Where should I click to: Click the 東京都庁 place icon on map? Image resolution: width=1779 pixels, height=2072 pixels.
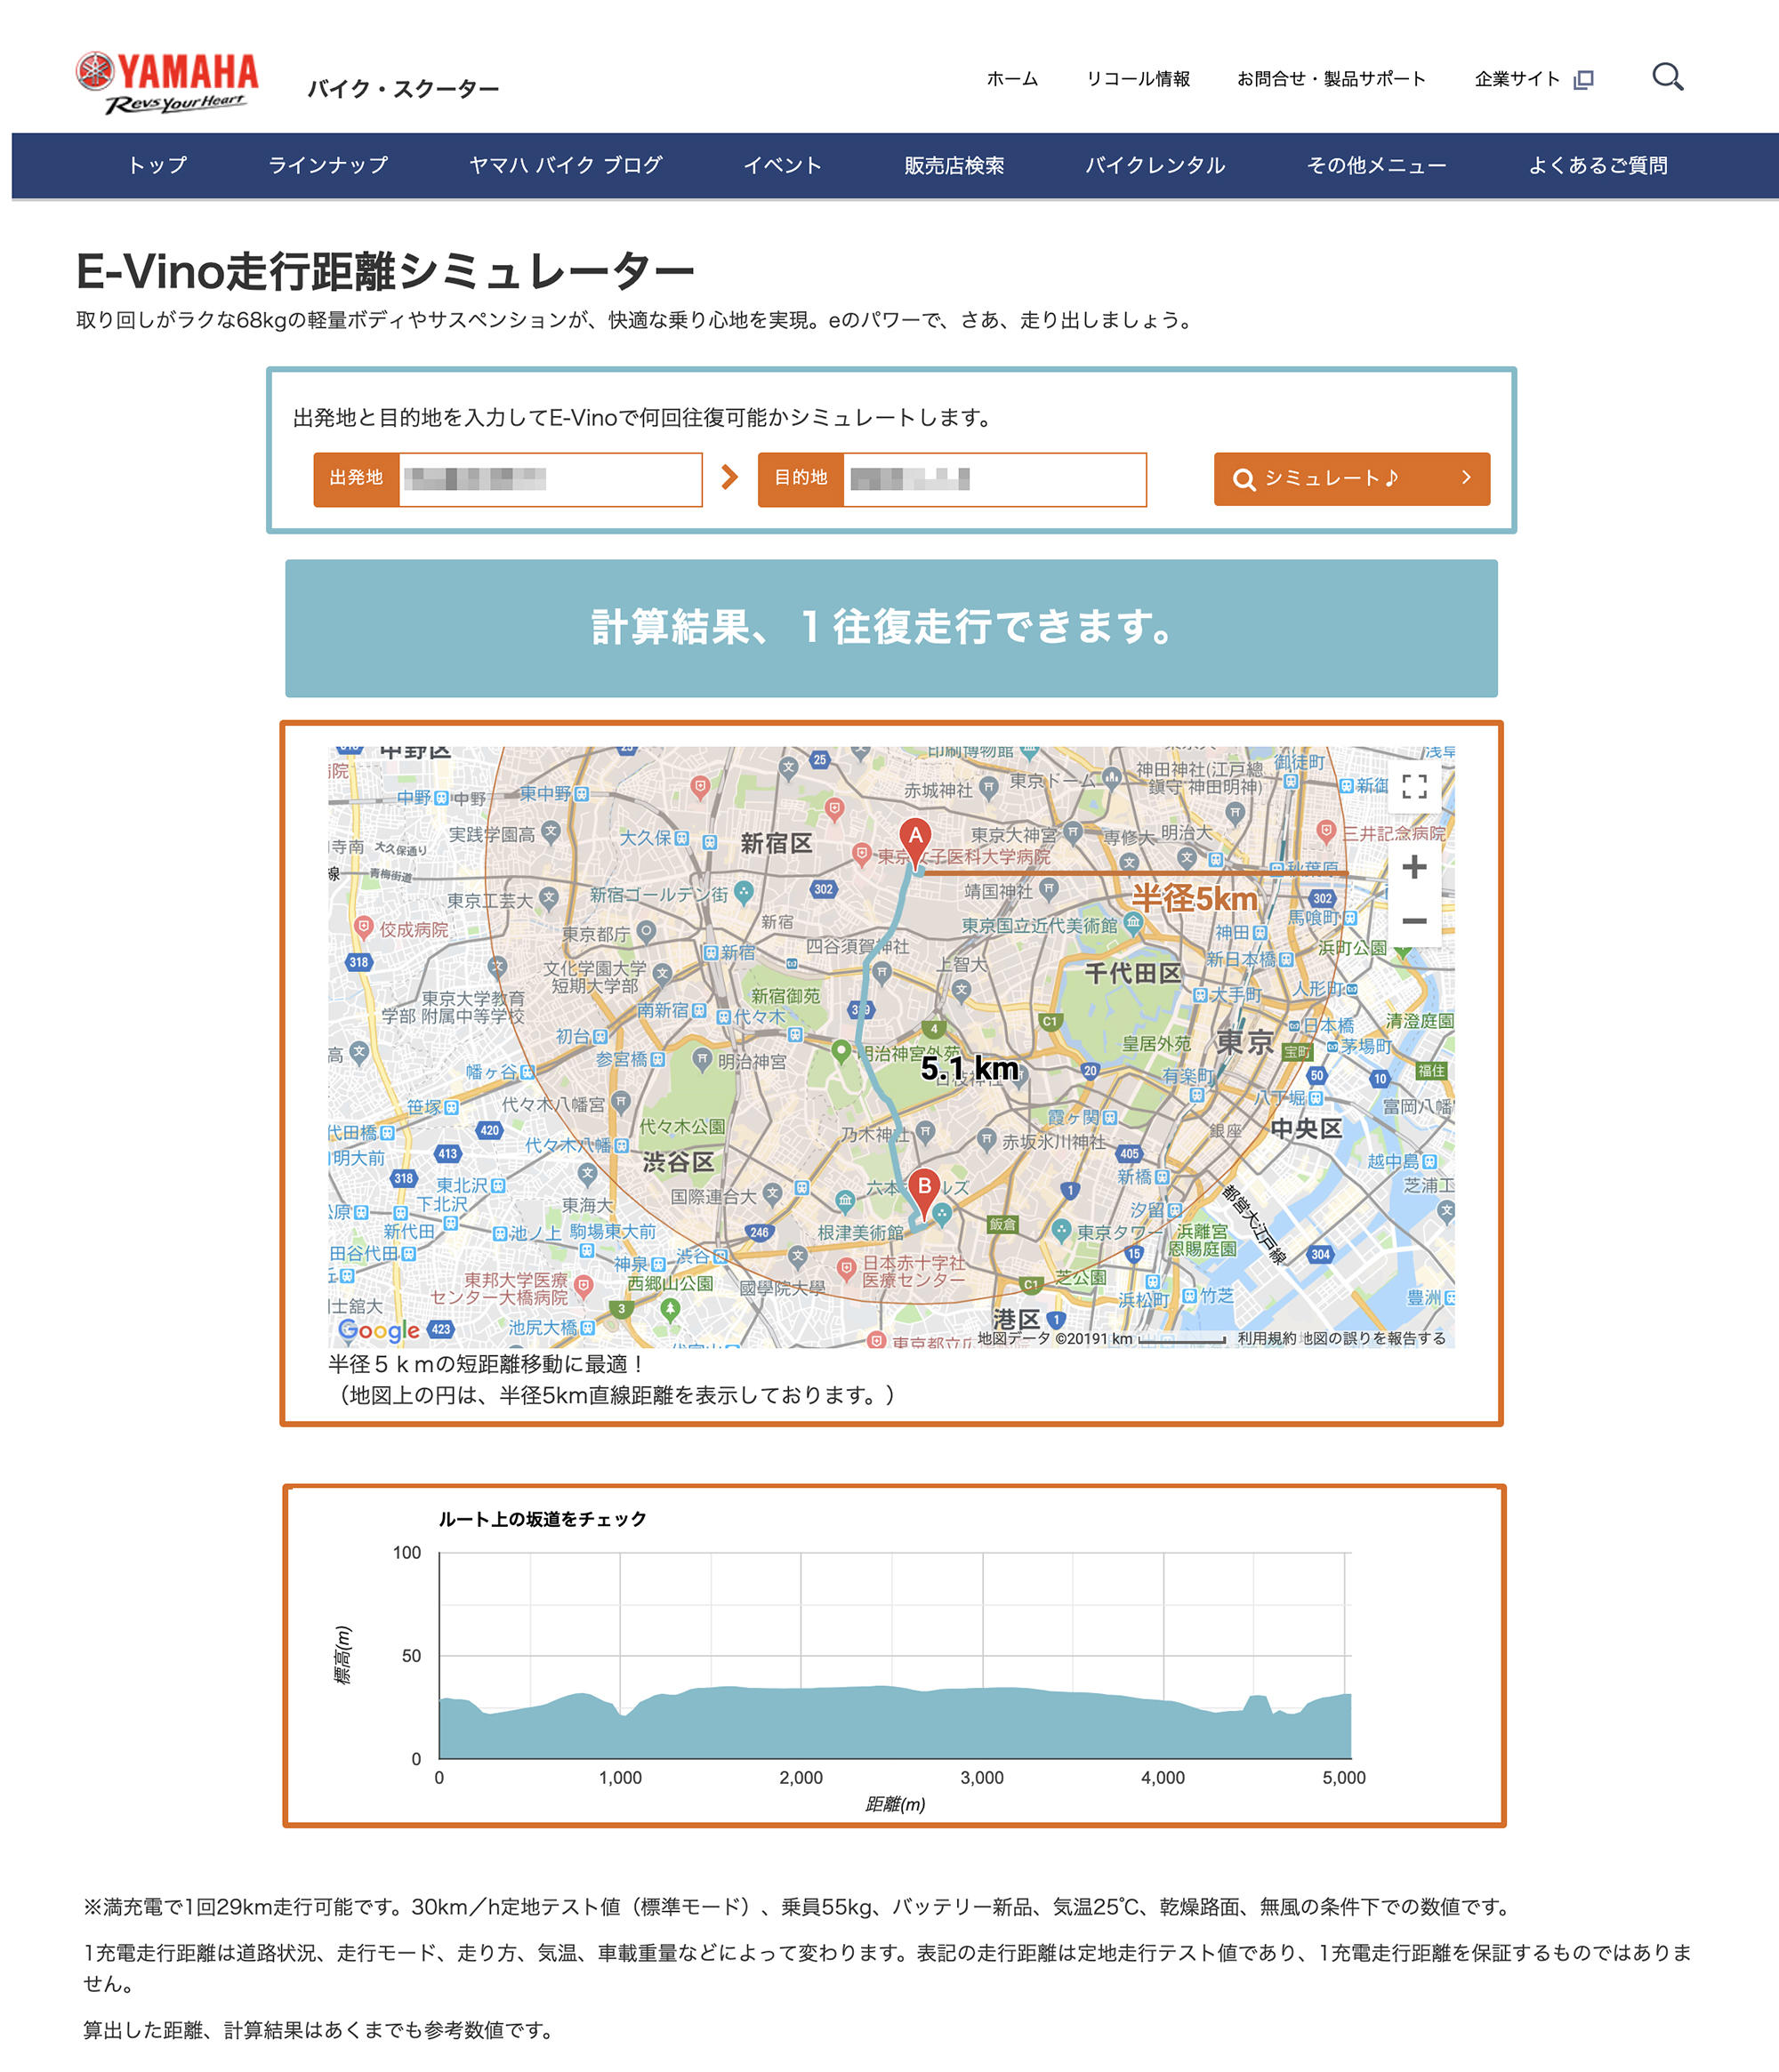pos(646,931)
